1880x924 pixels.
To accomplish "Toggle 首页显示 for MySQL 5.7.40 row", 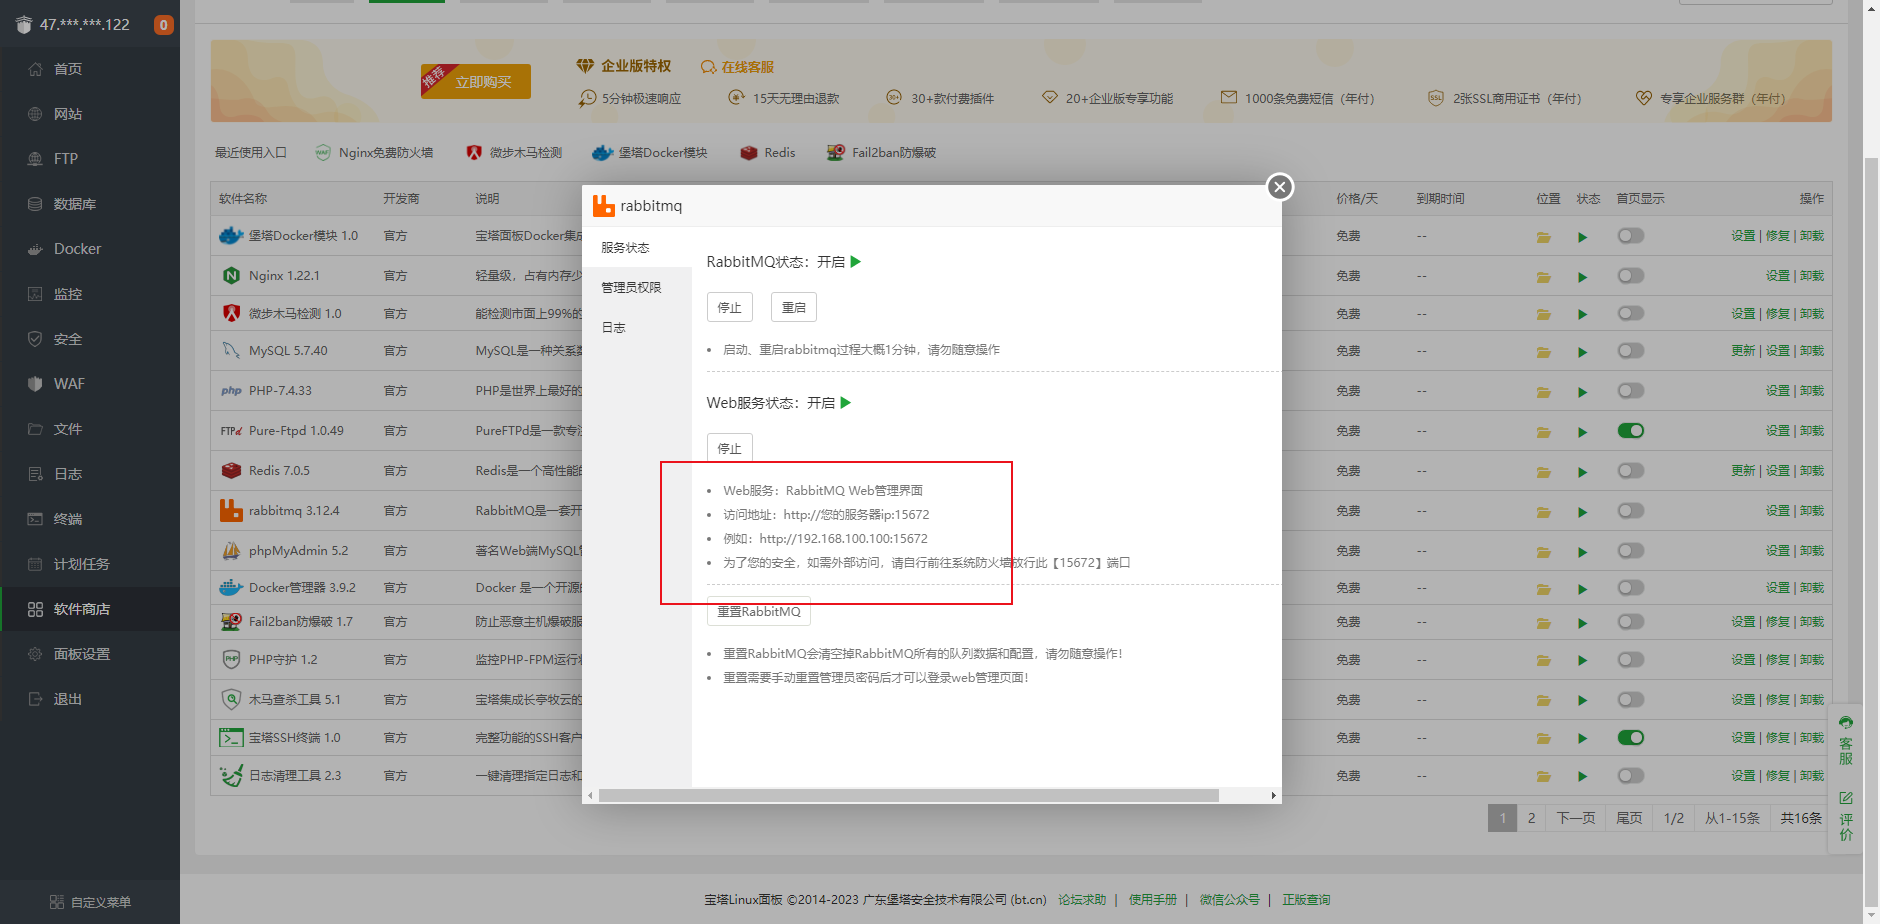I will [x=1631, y=351].
